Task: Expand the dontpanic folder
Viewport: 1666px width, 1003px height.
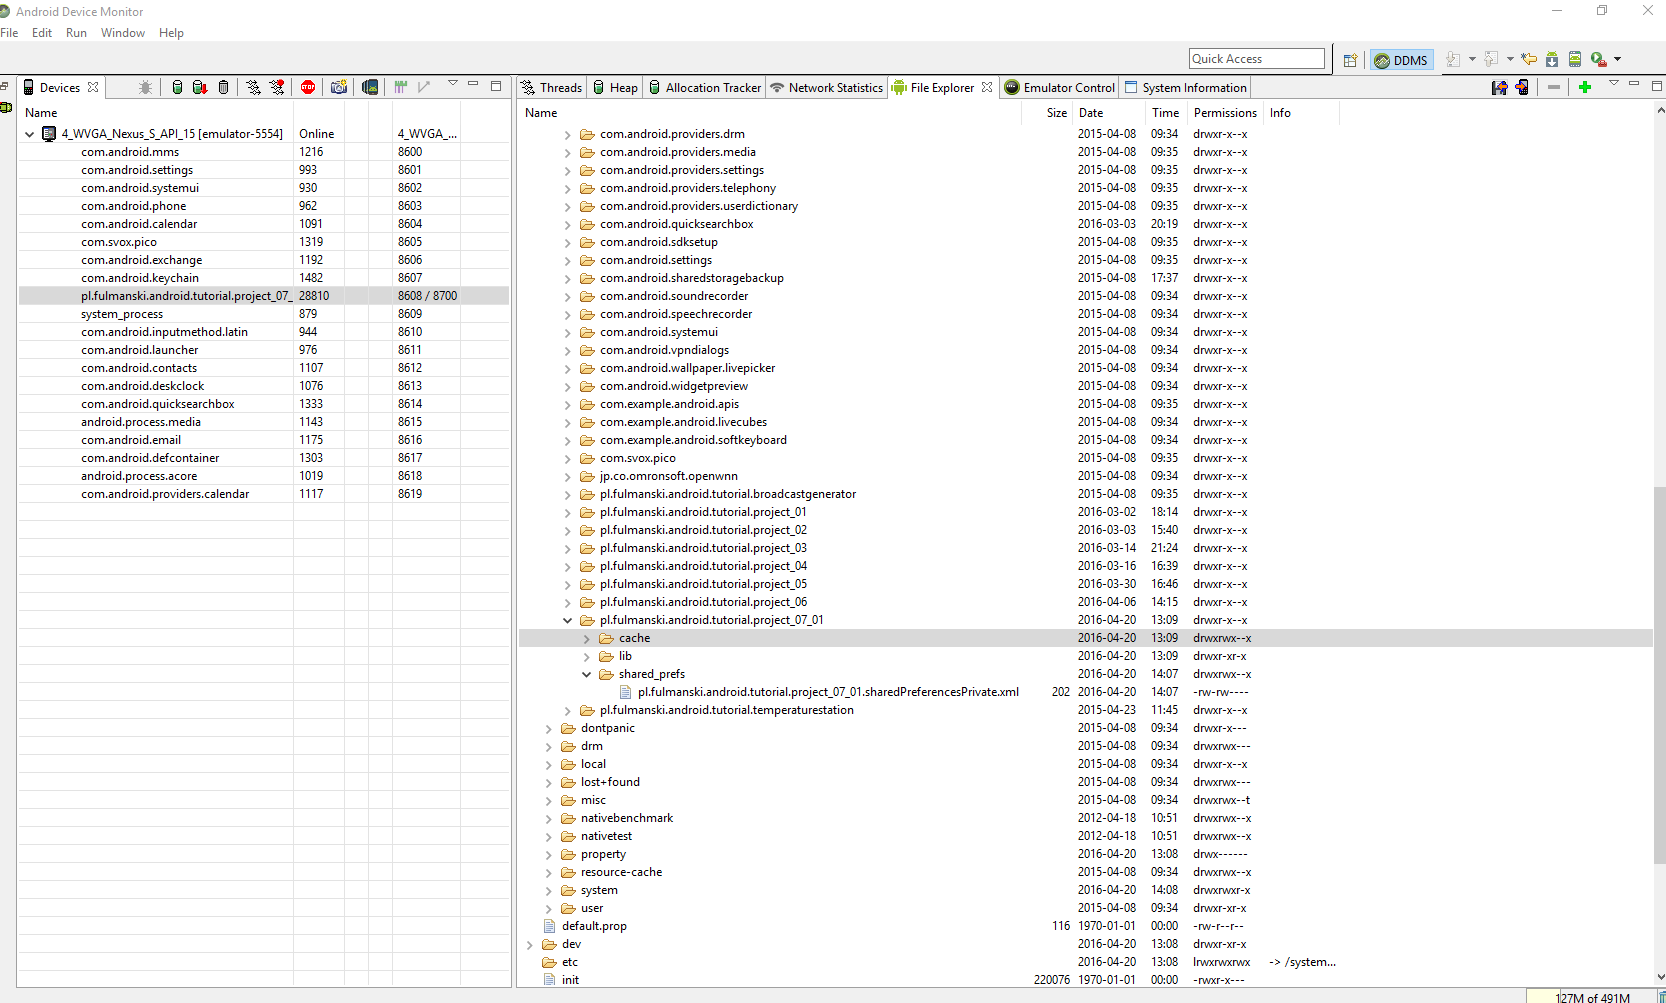Action: coord(548,728)
